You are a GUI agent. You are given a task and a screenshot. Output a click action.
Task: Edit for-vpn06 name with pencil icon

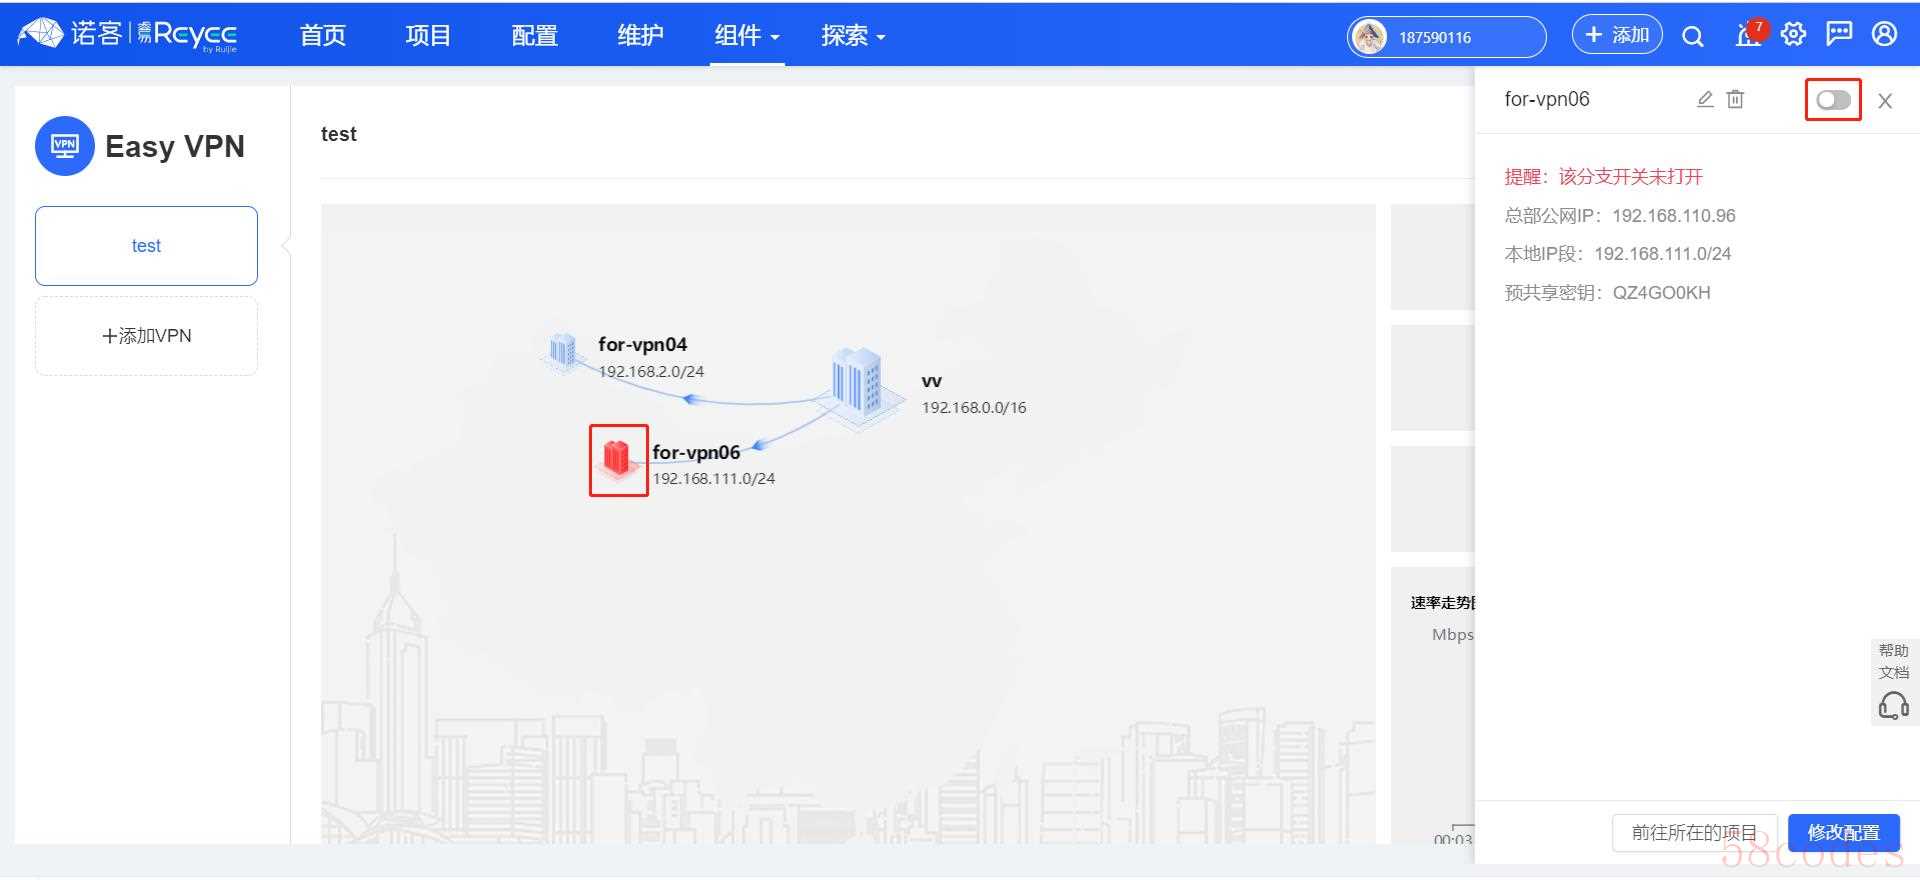(x=1705, y=99)
